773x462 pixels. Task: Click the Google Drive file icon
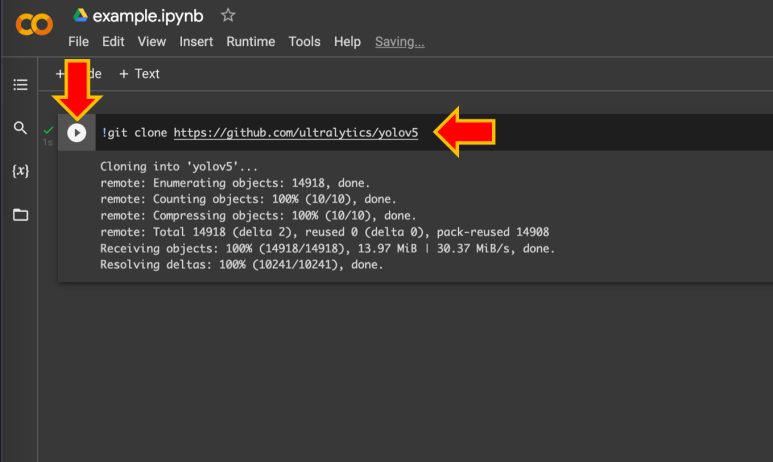[x=80, y=16]
